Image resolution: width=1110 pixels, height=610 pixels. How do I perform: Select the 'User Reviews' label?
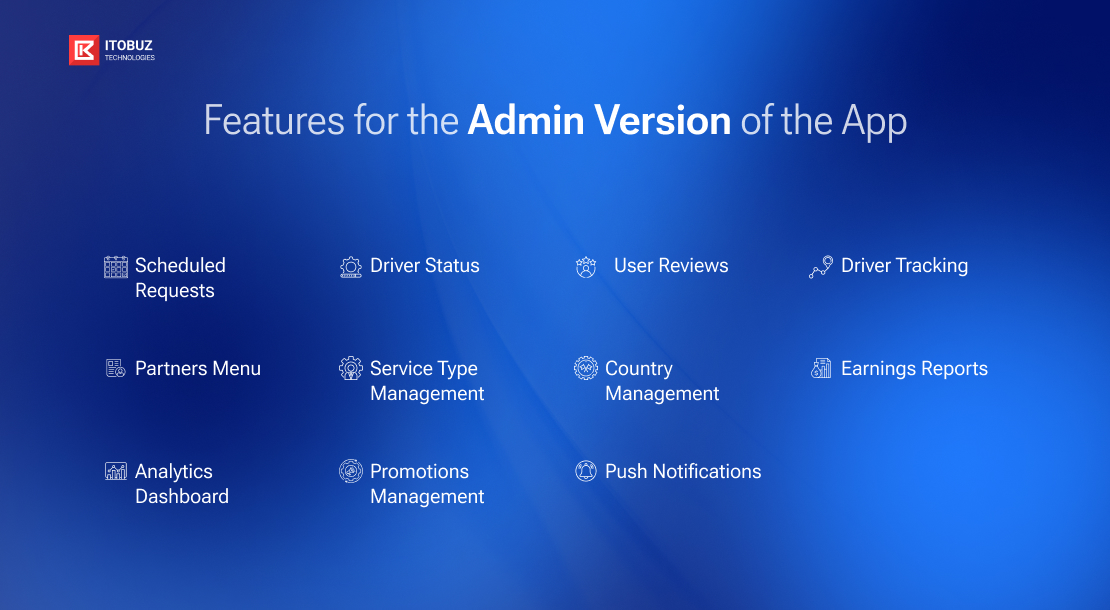click(671, 265)
